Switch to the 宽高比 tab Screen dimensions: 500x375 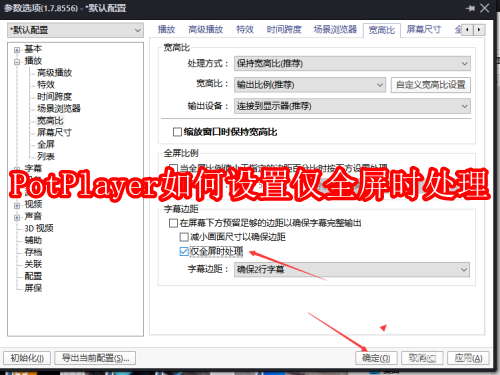382,30
